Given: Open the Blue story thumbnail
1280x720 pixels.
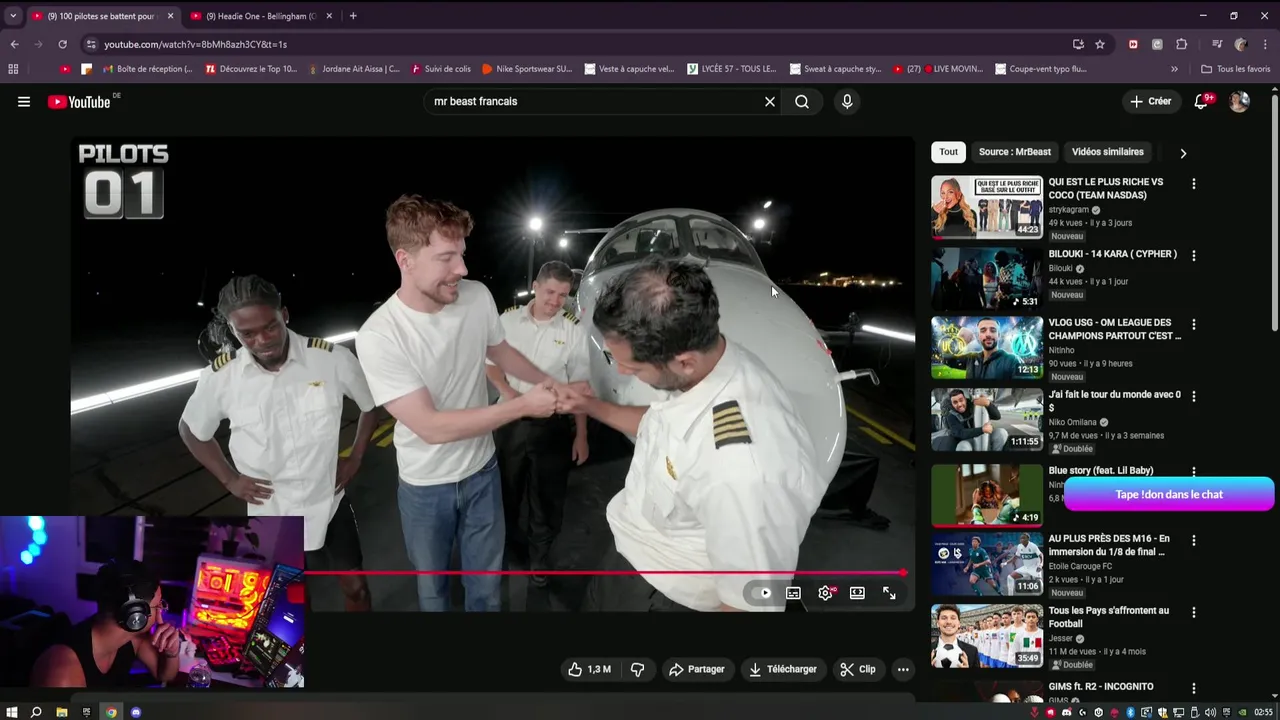Looking at the screenshot, I should click(987, 495).
